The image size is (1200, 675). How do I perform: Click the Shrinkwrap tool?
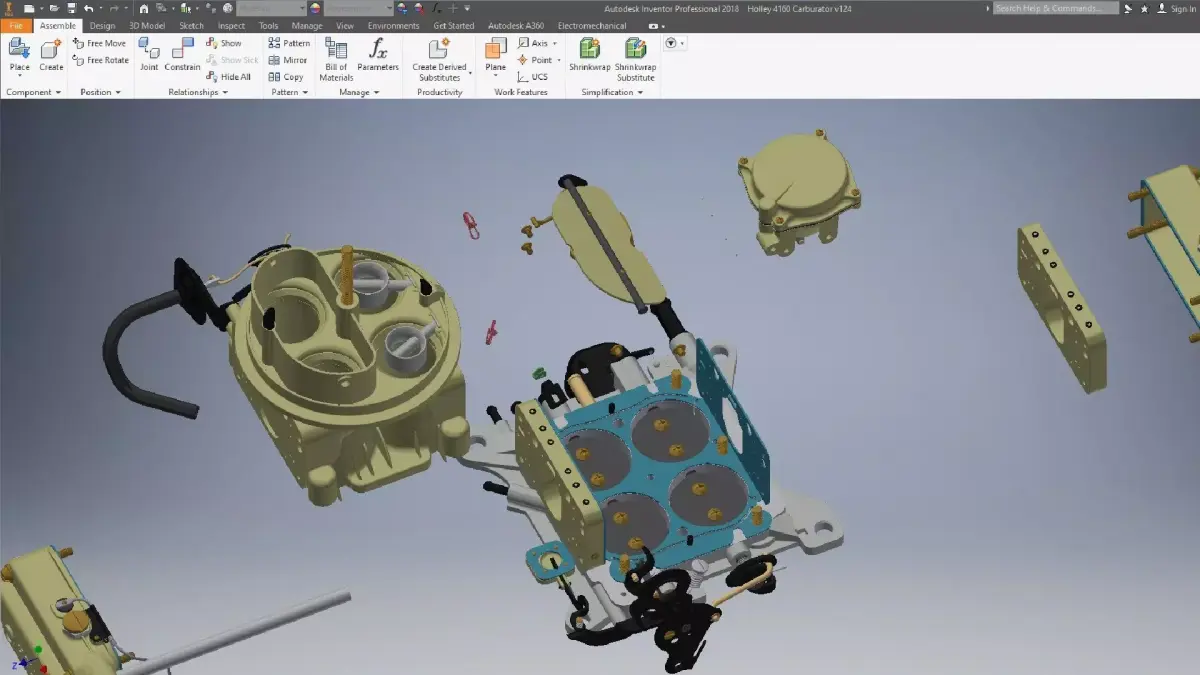pos(589,55)
